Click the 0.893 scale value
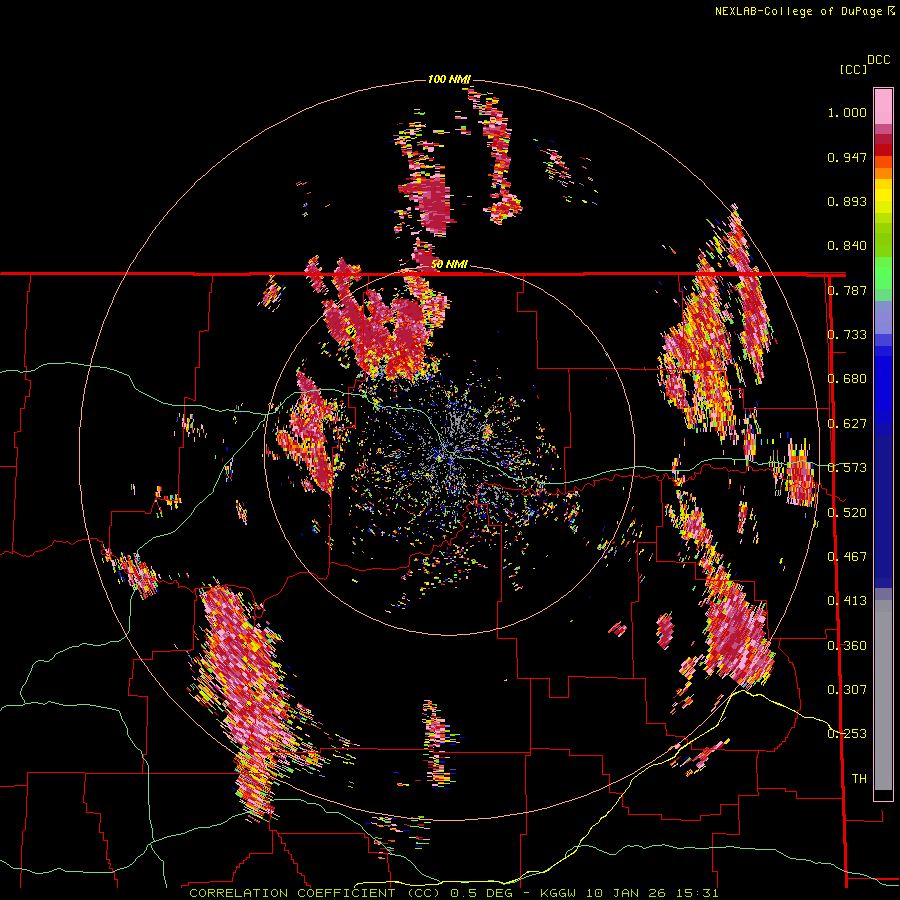 847,201
